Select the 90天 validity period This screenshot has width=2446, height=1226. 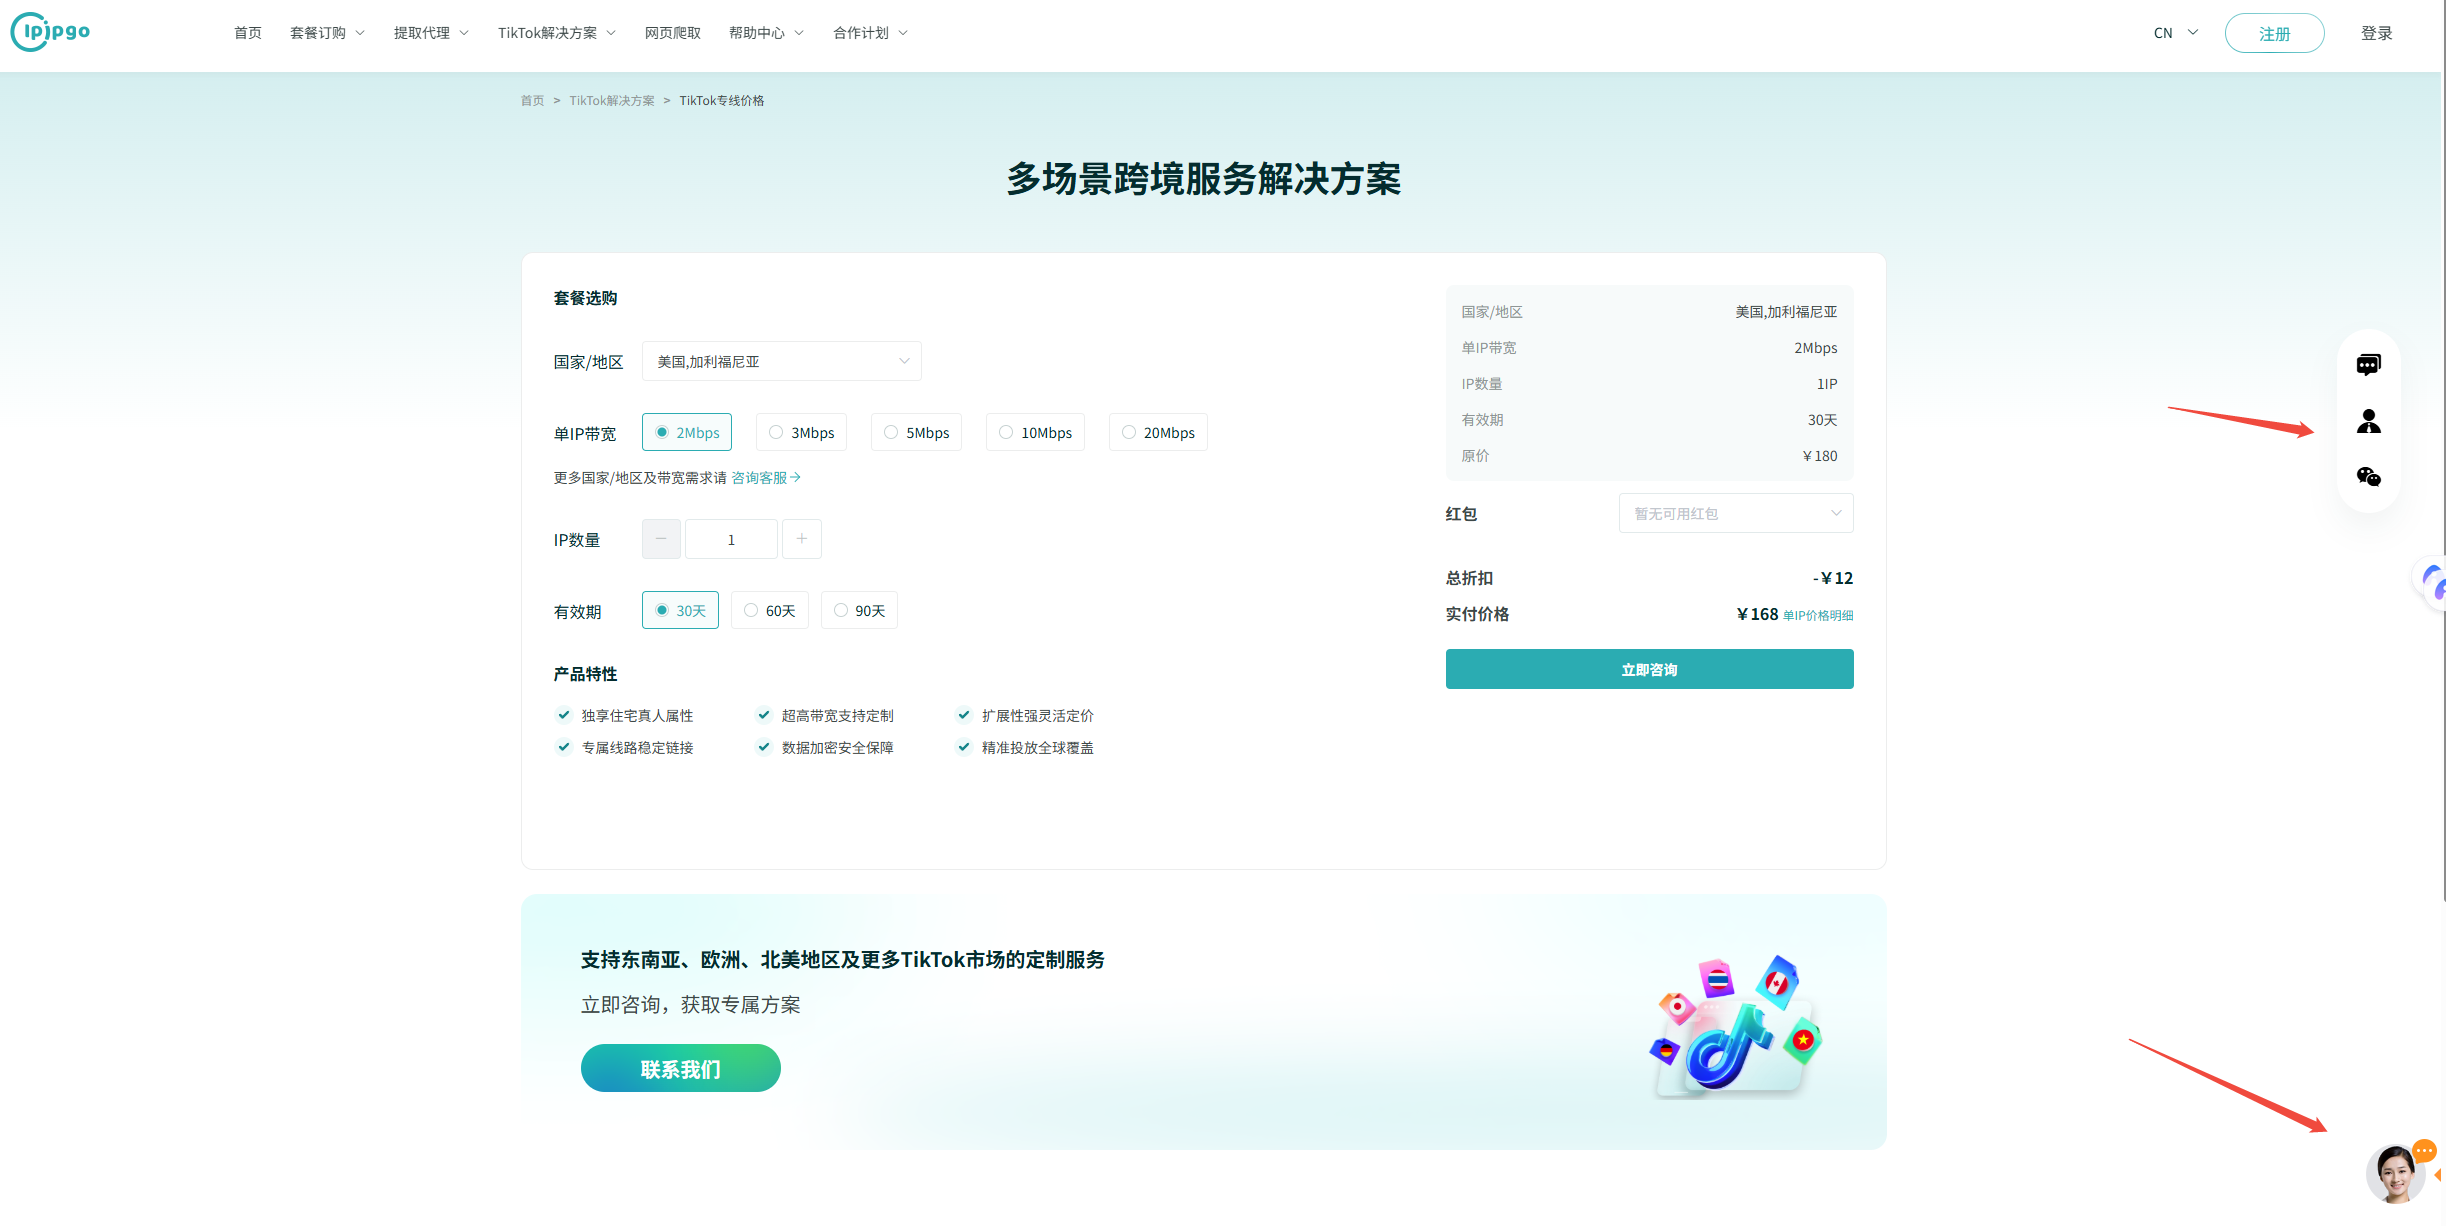(x=859, y=611)
